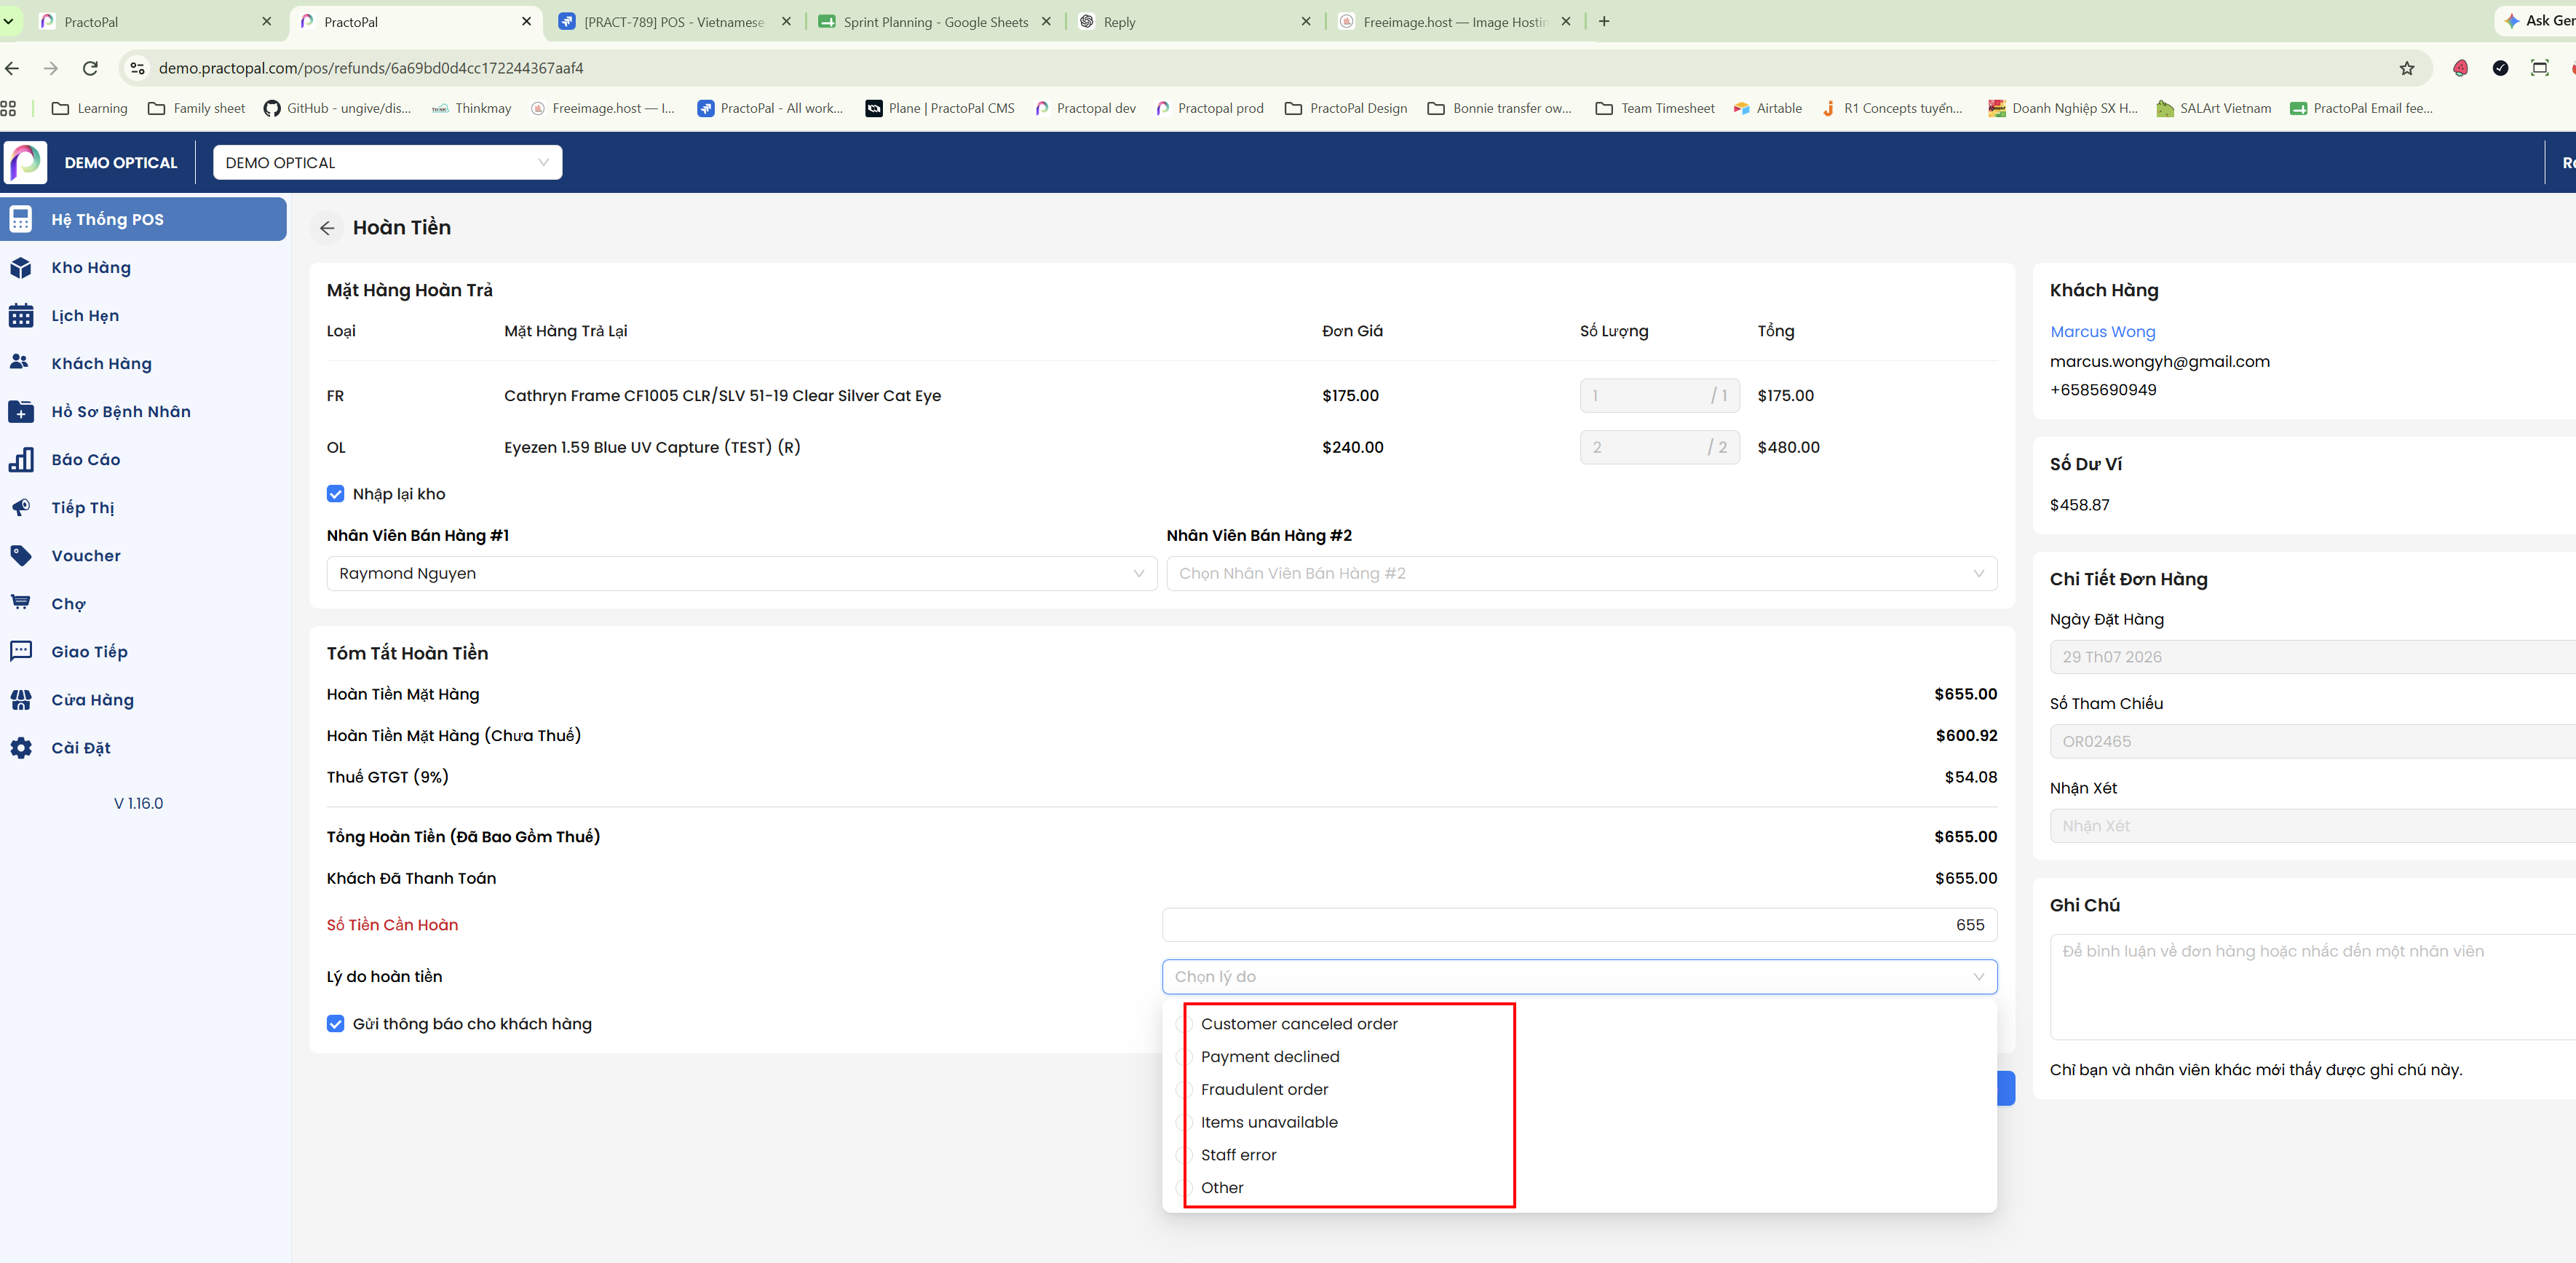
Task: Open Nhân Viên Bán Hàng #1 dropdown
Action: [741, 574]
